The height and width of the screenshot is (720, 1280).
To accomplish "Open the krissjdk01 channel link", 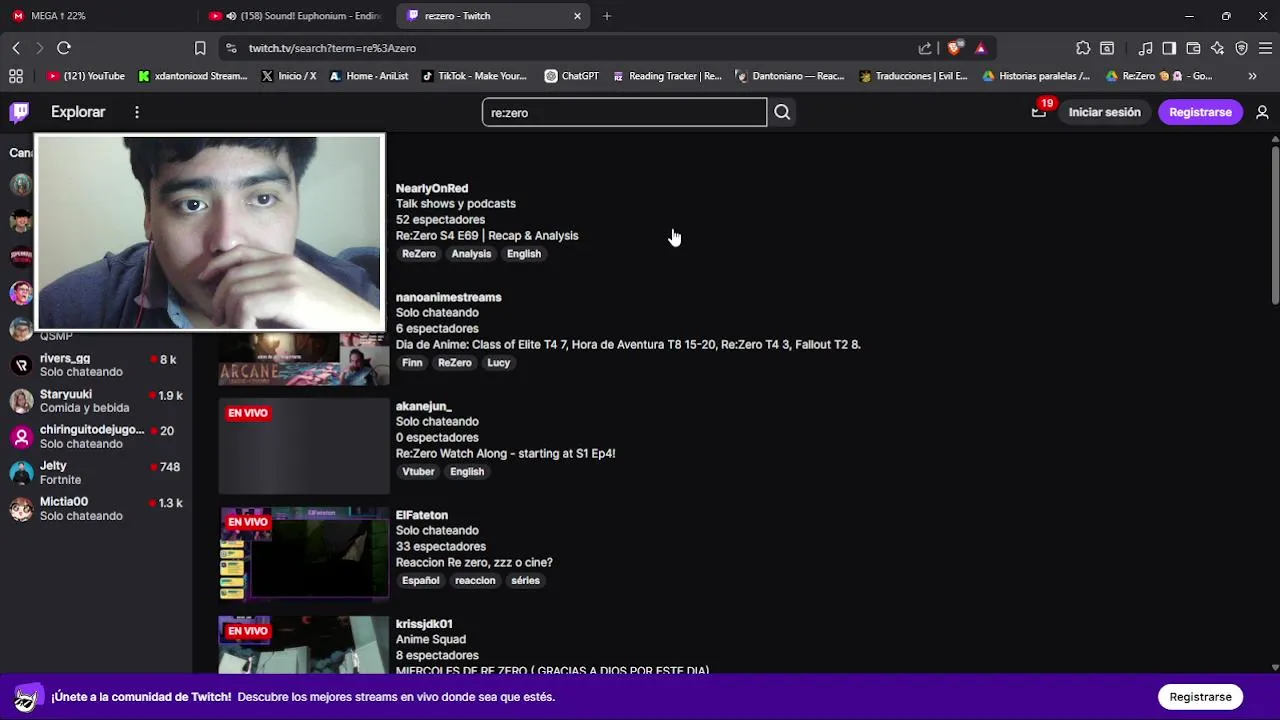I will coord(424,624).
